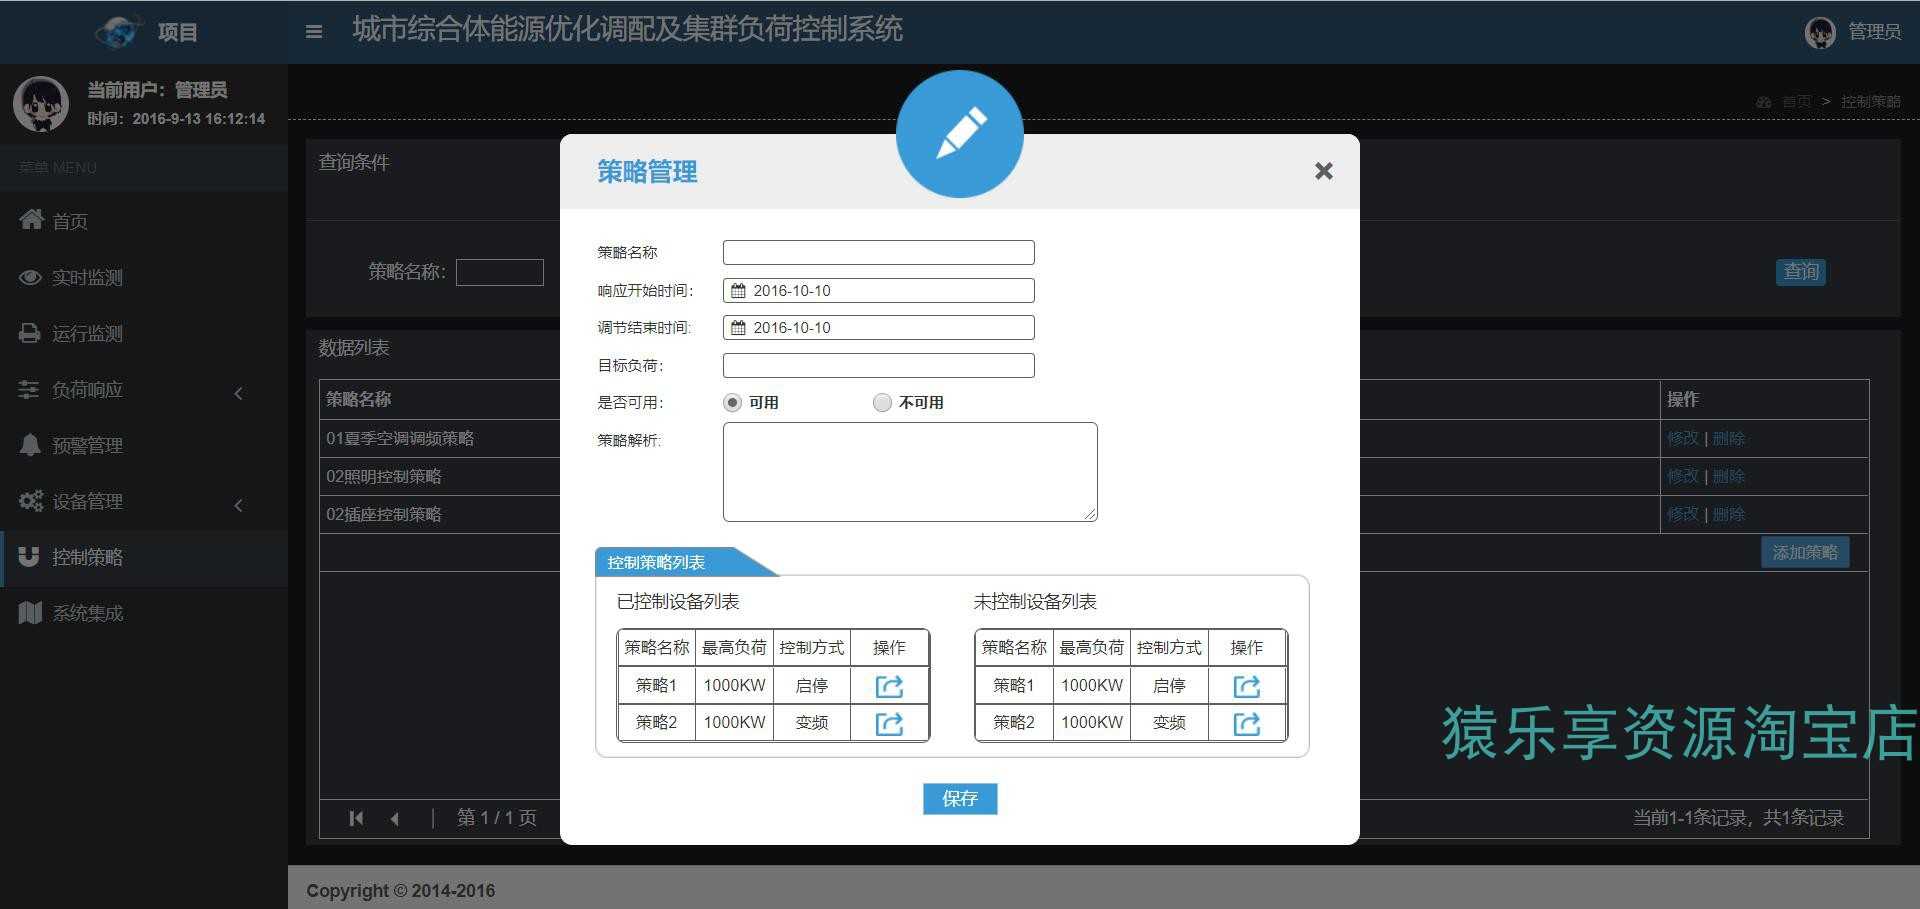Click the map icon beside 系统集成
The height and width of the screenshot is (909, 1920).
point(30,613)
